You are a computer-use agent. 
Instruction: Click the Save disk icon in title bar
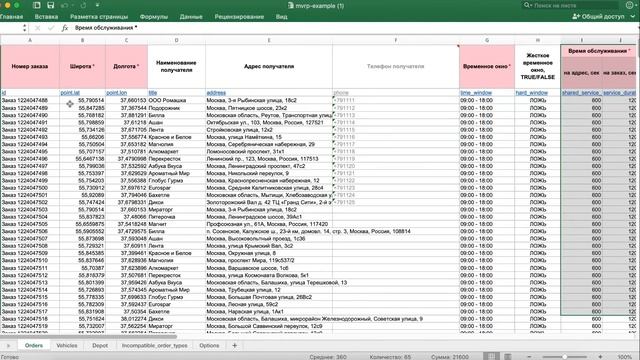pyautogui.click(x=51, y=5)
